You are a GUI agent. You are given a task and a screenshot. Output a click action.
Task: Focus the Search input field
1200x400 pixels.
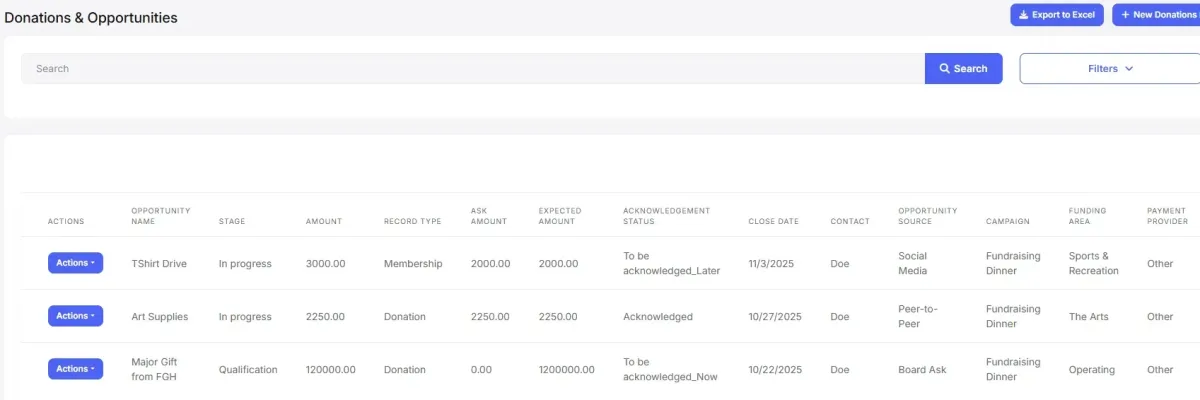(473, 69)
